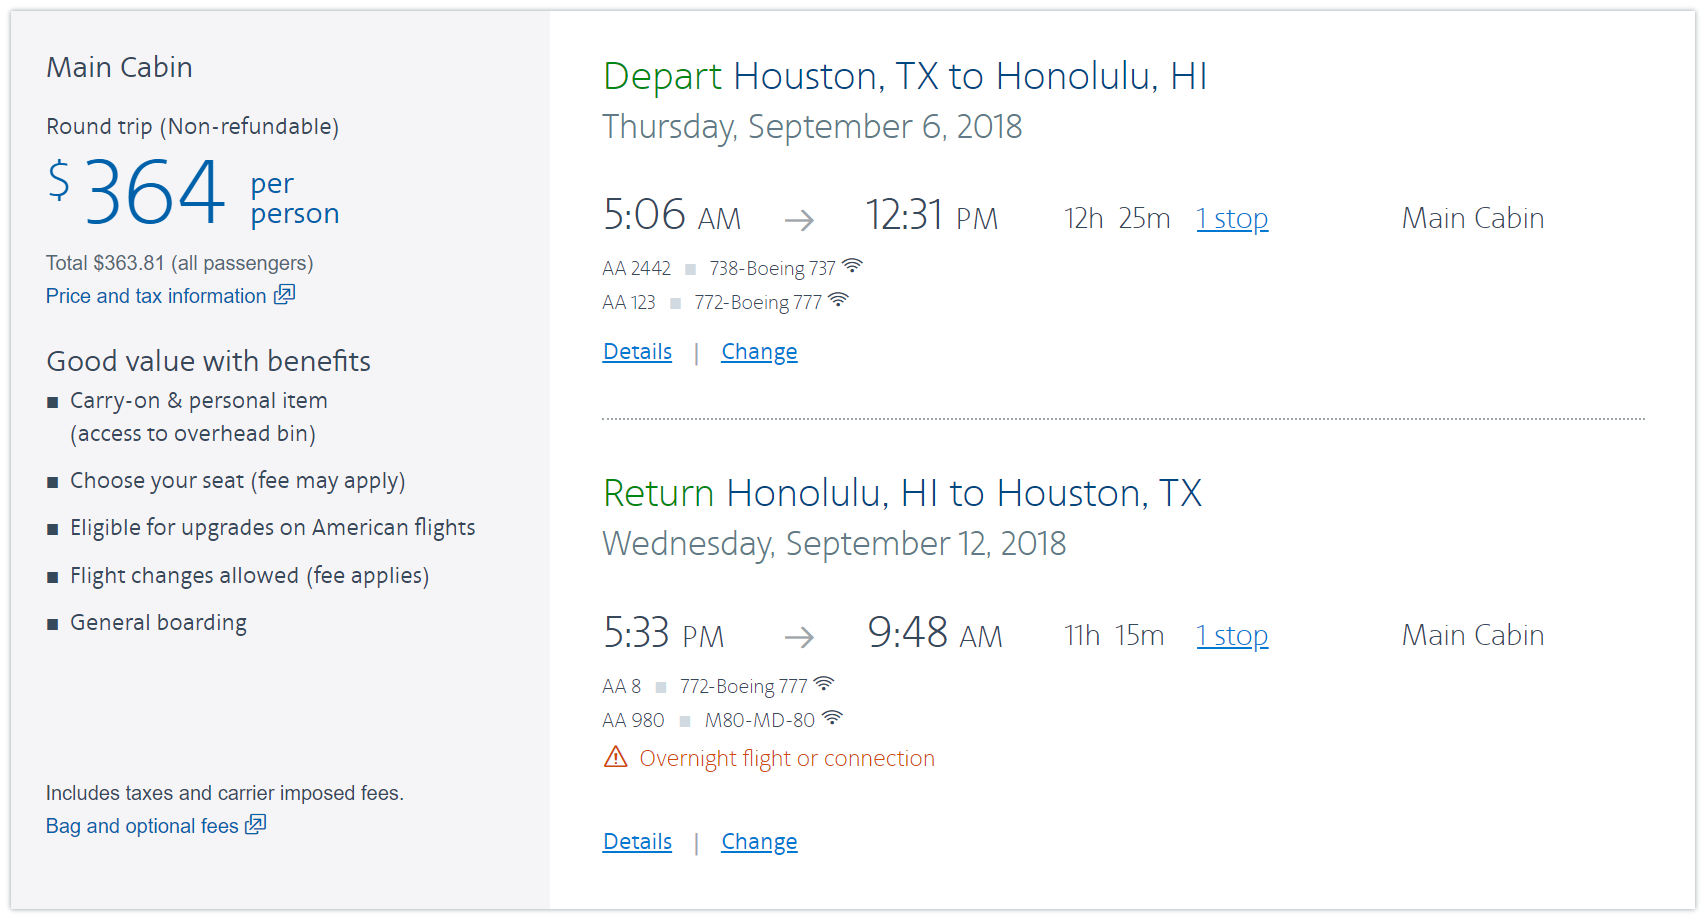Click the overnight flight warning triangle icon

pos(615,758)
